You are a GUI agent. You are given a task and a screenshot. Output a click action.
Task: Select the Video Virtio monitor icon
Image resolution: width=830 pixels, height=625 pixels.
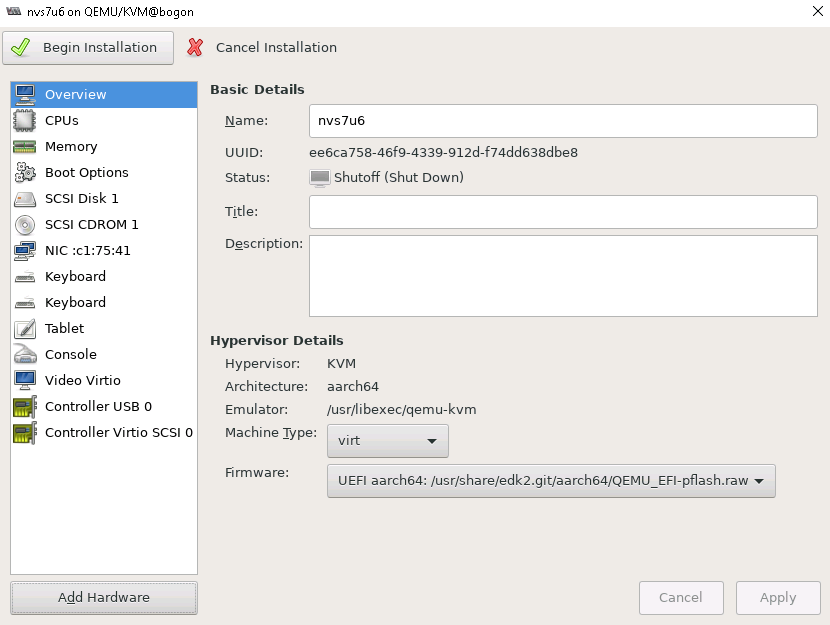pos(24,381)
